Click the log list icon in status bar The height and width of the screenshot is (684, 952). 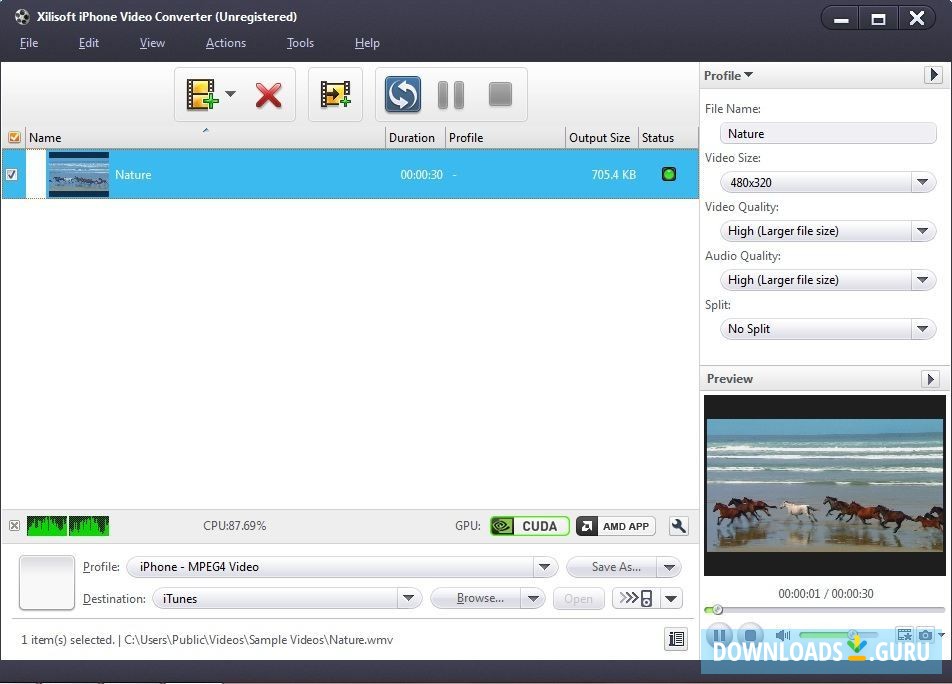pyautogui.click(x=677, y=639)
